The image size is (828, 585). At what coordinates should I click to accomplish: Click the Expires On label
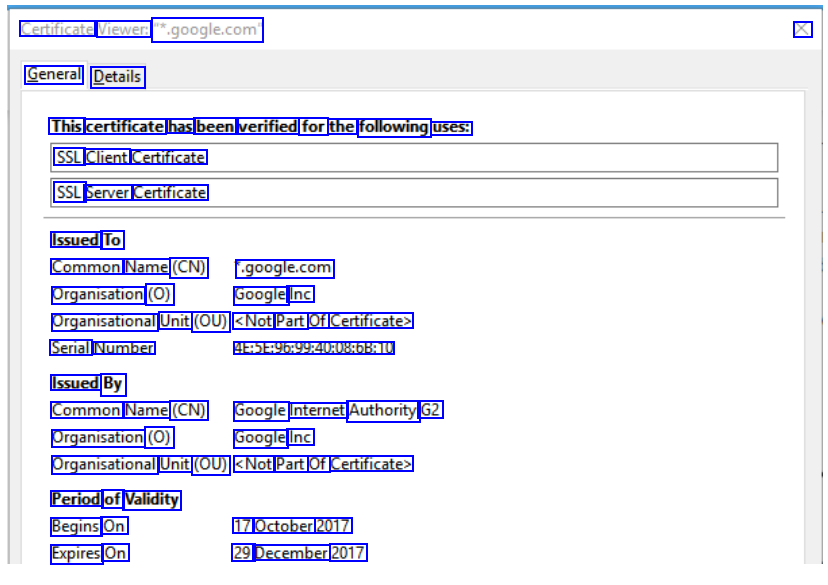pyautogui.click(x=89, y=553)
